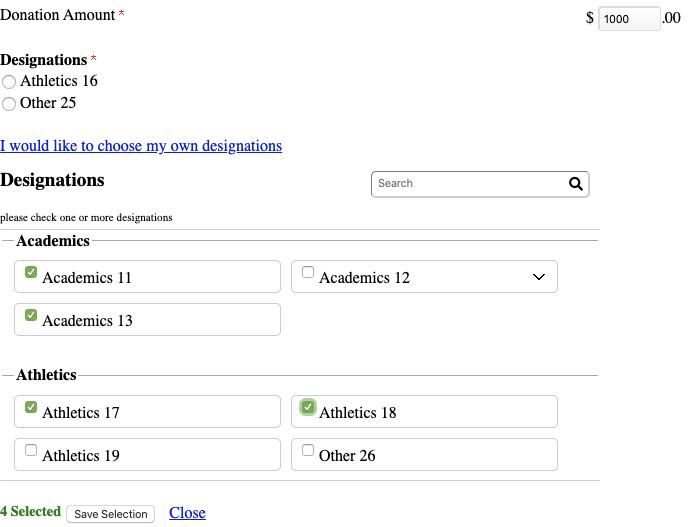689x527 pixels.
Task: Check the Academics 12 checkbox
Action: pyautogui.click(x=308, y=272)
